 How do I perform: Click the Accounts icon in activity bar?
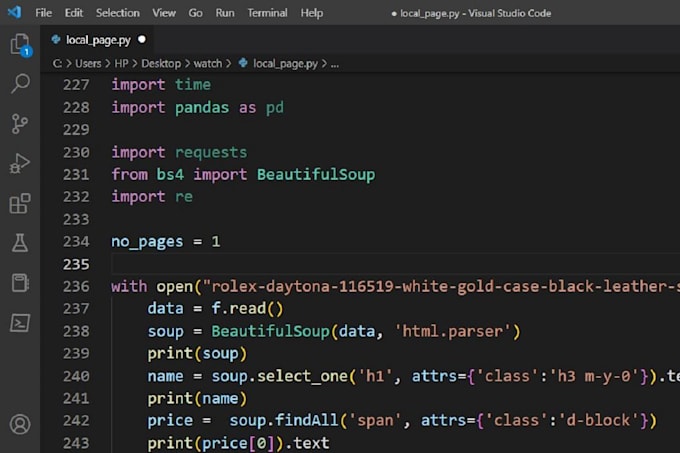point(19,424)
